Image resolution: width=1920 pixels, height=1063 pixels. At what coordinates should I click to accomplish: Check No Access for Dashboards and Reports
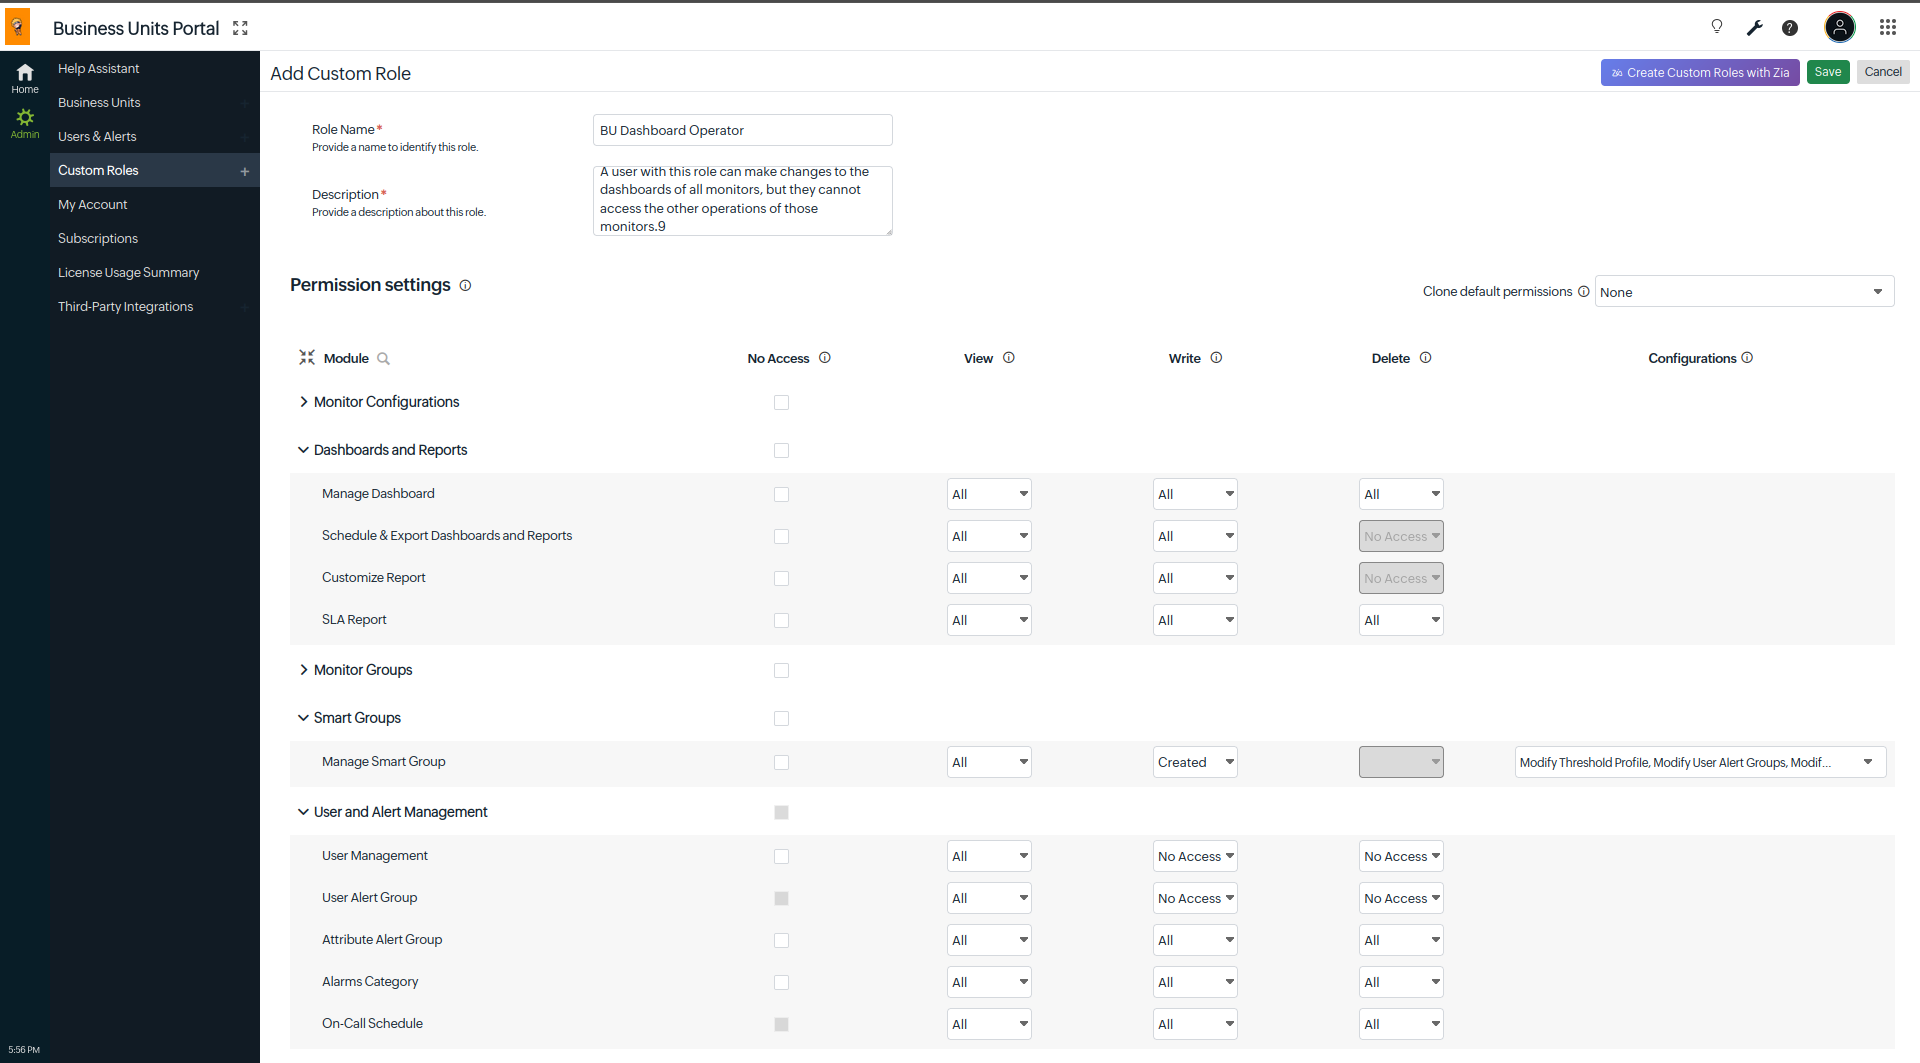[781, 450]
